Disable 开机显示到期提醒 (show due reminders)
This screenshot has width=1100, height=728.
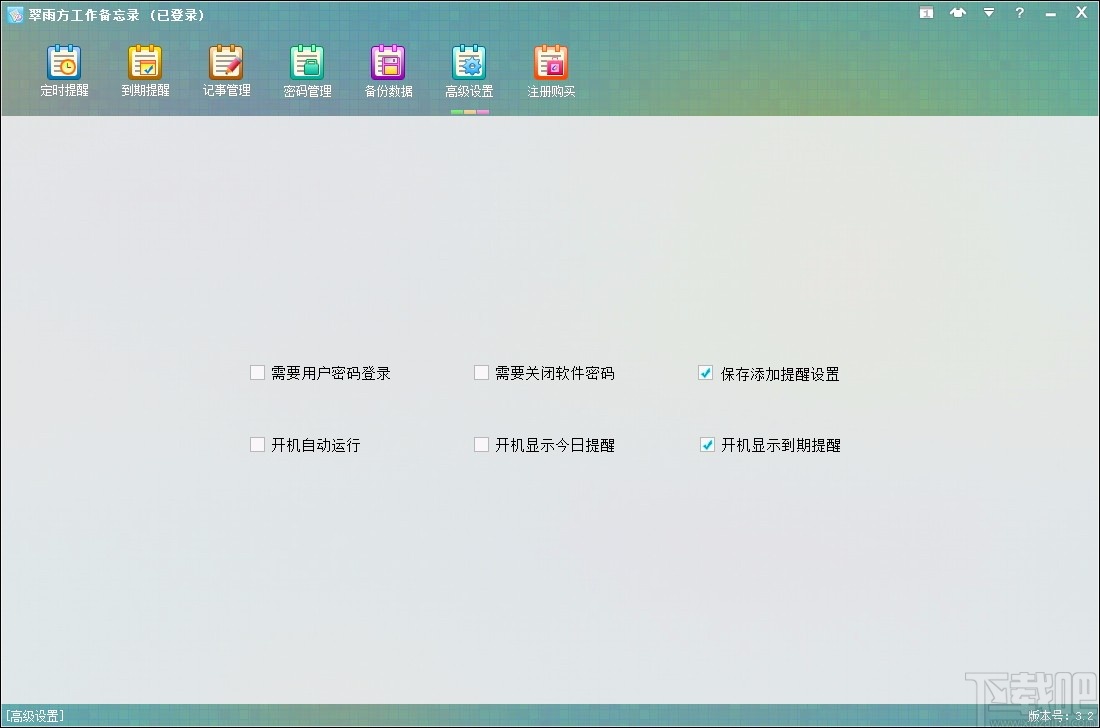[707, 444]
